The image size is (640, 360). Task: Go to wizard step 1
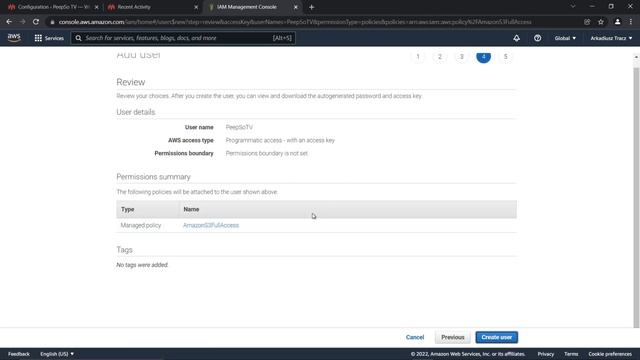(x=418, y=56)
